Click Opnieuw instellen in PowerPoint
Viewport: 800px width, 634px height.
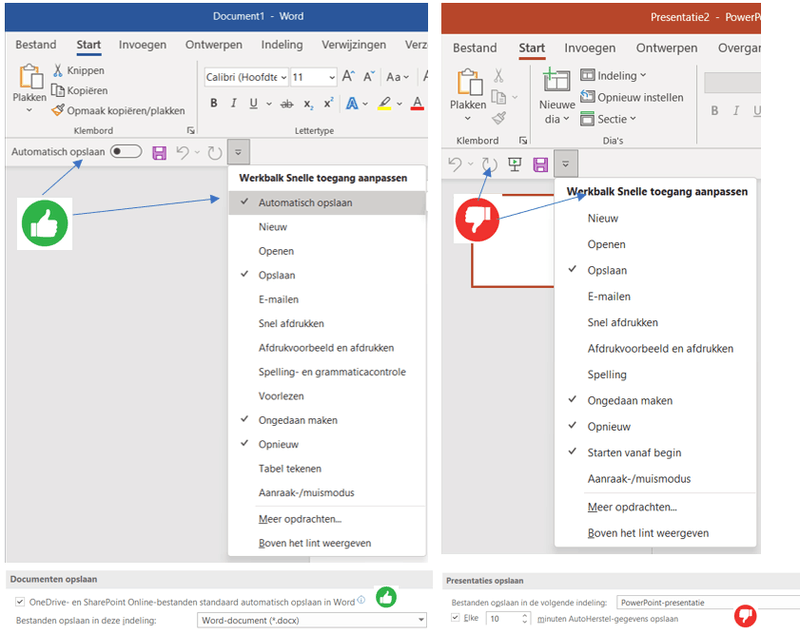point(632,97)
